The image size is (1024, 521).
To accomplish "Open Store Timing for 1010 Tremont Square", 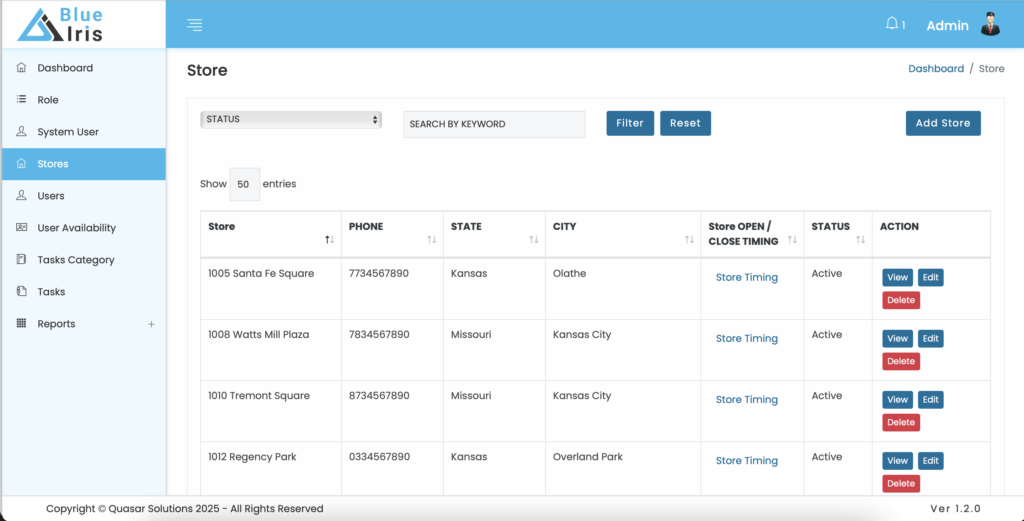I will tap(746, 400).
